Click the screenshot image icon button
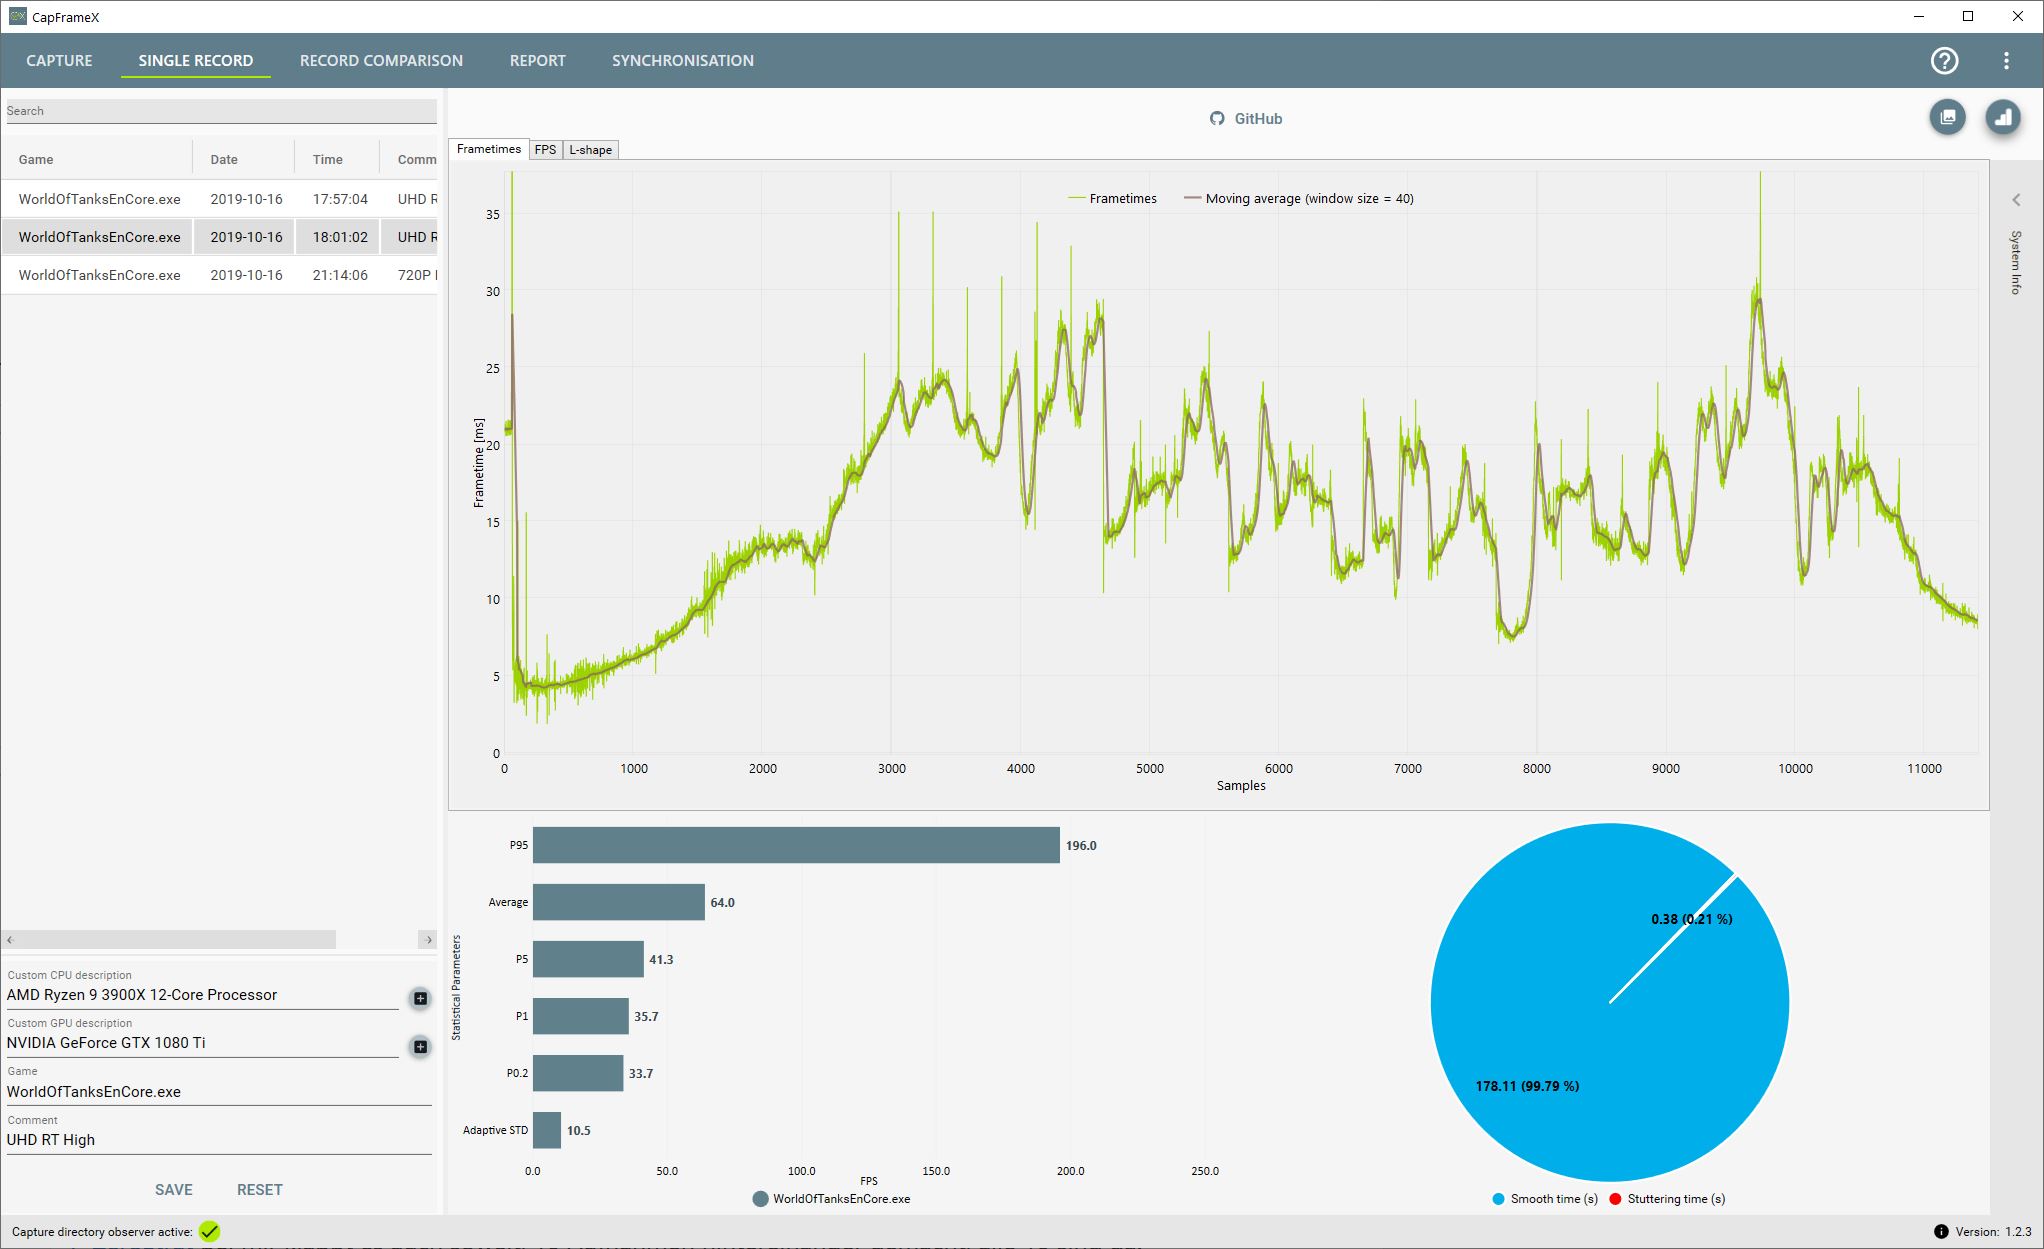Viewport: 2044px width, 1249px height. tap(1947, 118)
